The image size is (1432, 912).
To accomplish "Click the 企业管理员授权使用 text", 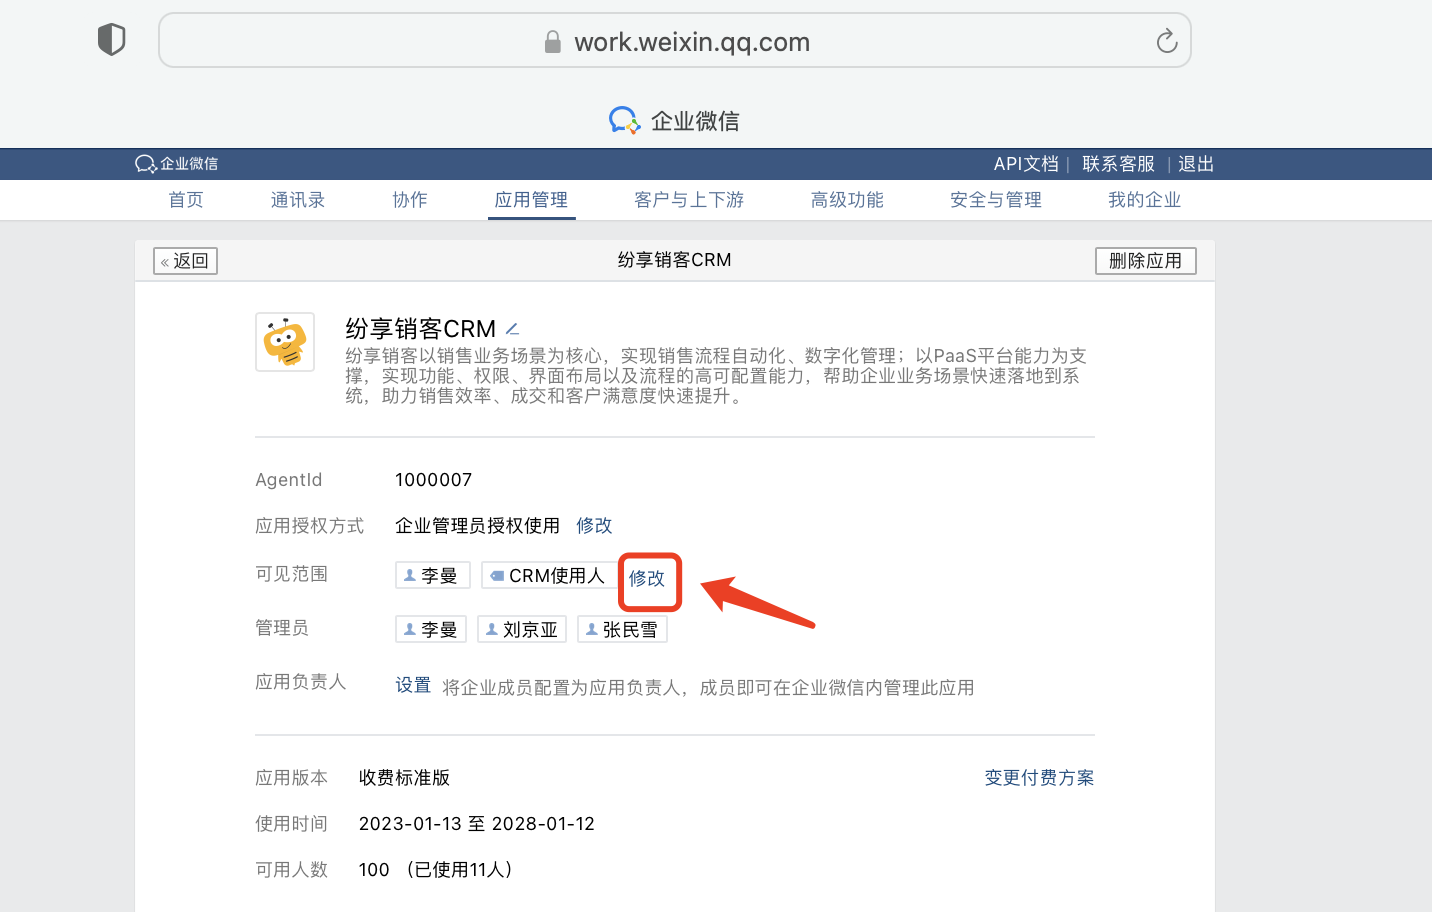I will click(x=477, y=525).
